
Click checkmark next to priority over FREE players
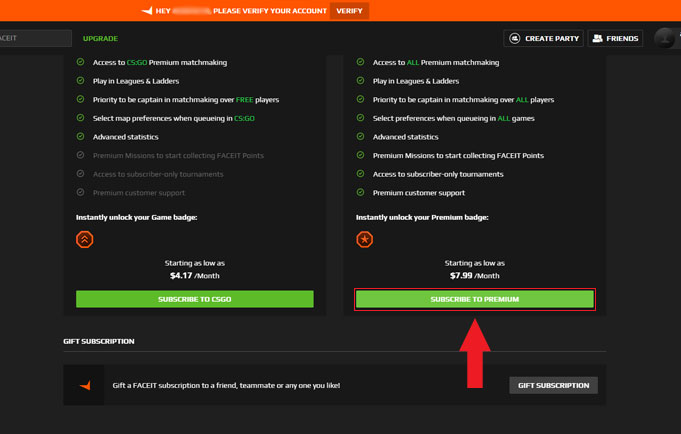(81, 99)
